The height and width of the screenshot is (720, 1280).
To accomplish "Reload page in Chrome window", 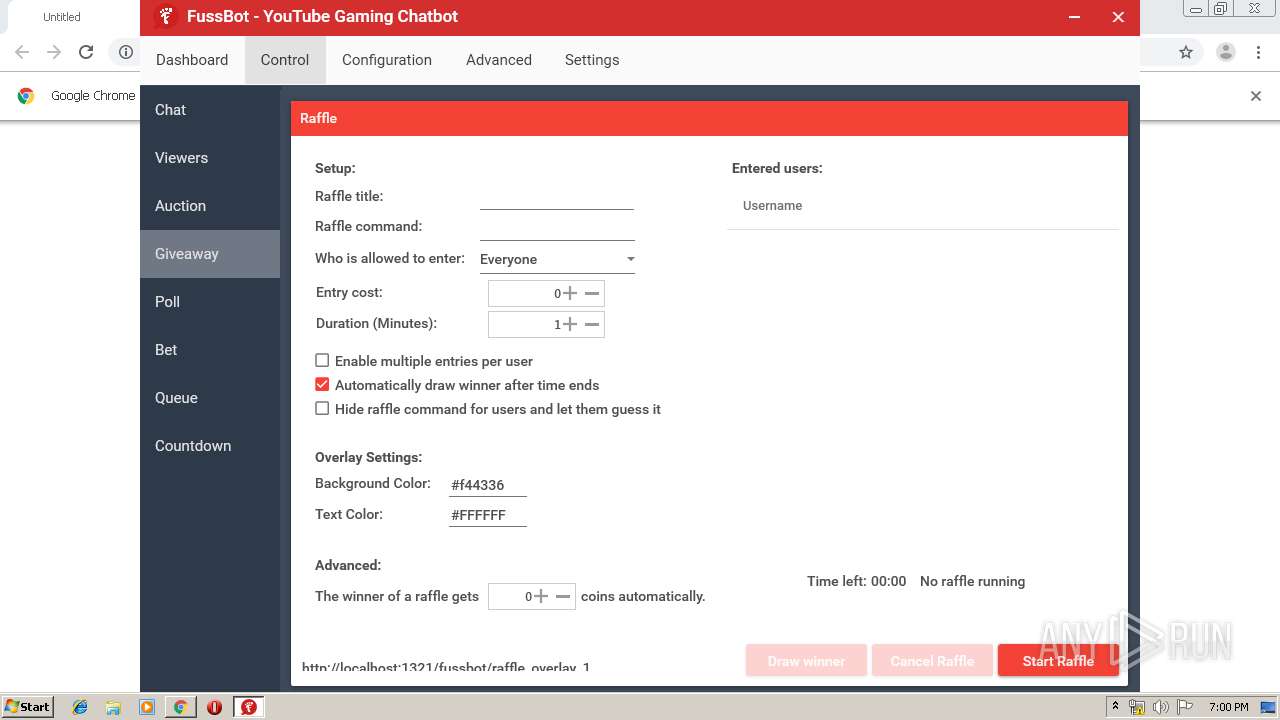I will tap(86, 52).
